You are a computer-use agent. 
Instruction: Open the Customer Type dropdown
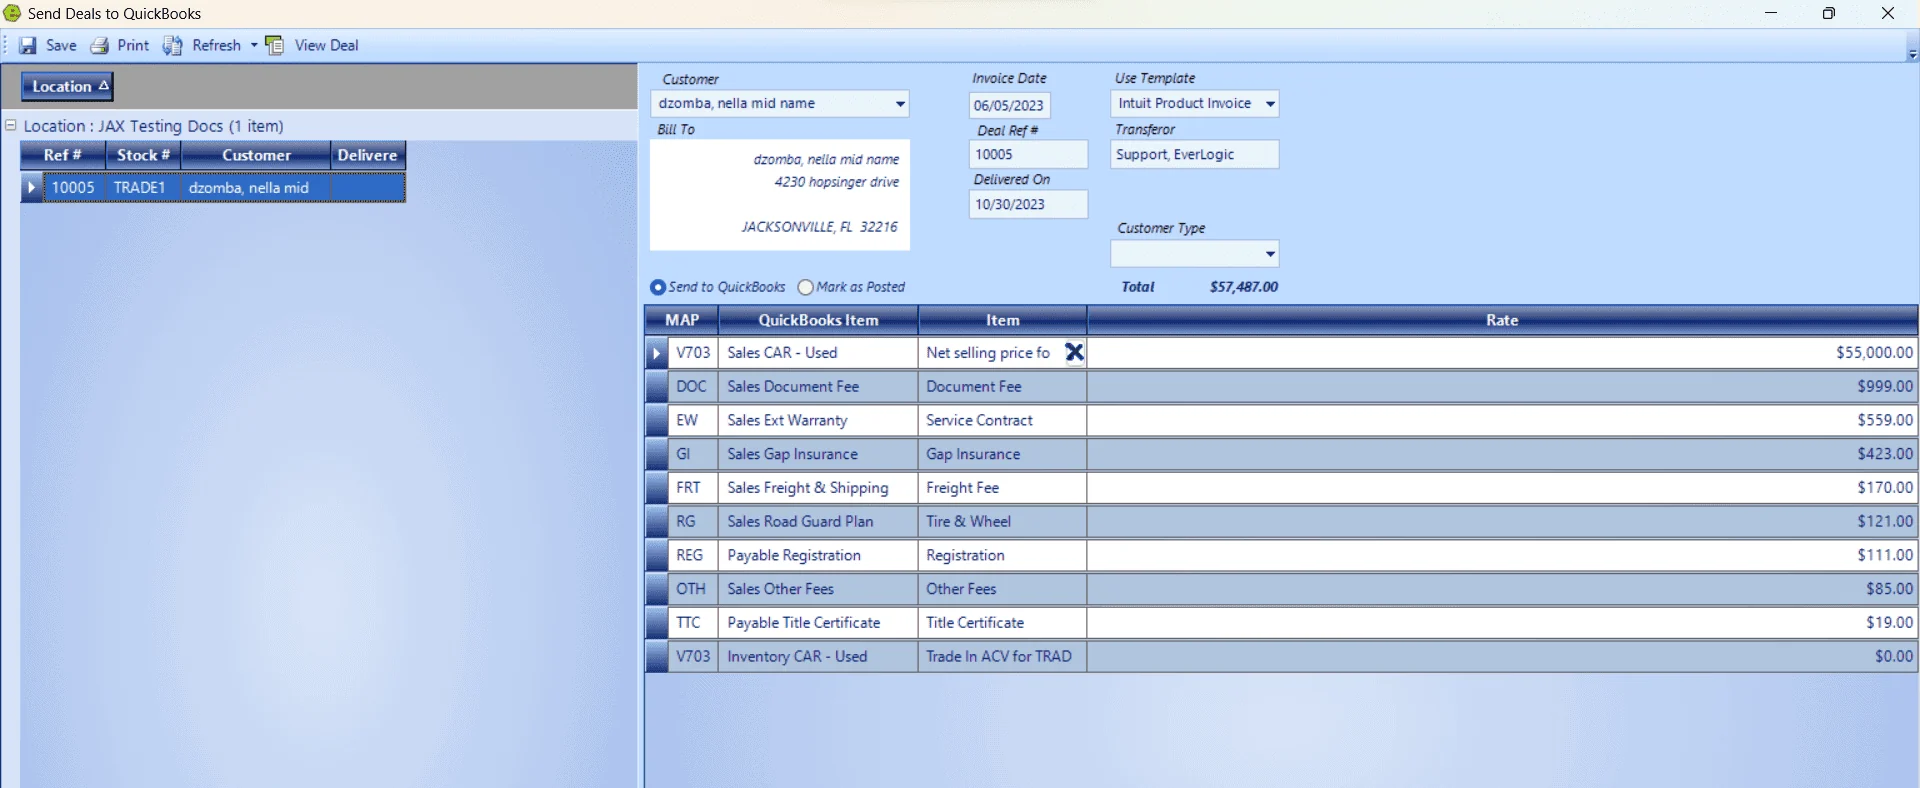click(x=1270, y=254)
